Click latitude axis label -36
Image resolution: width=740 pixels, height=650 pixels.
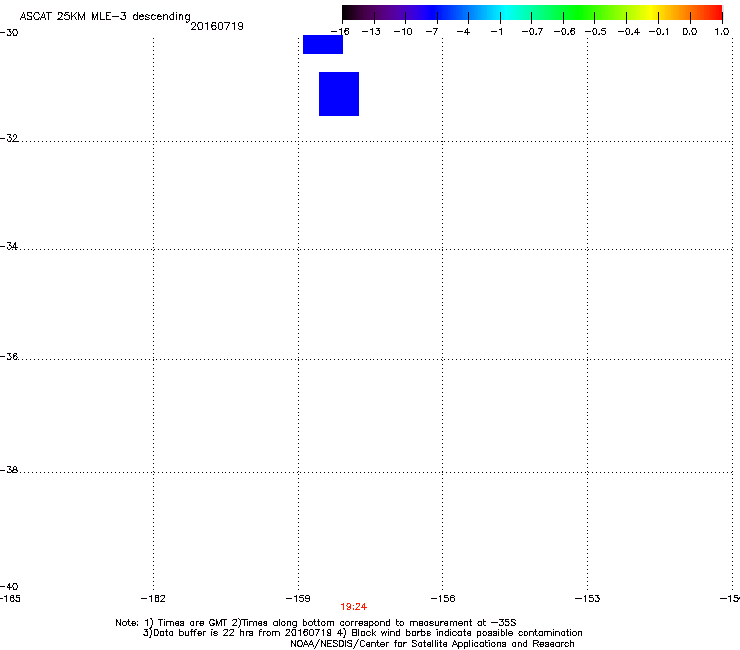click(9, 356)
